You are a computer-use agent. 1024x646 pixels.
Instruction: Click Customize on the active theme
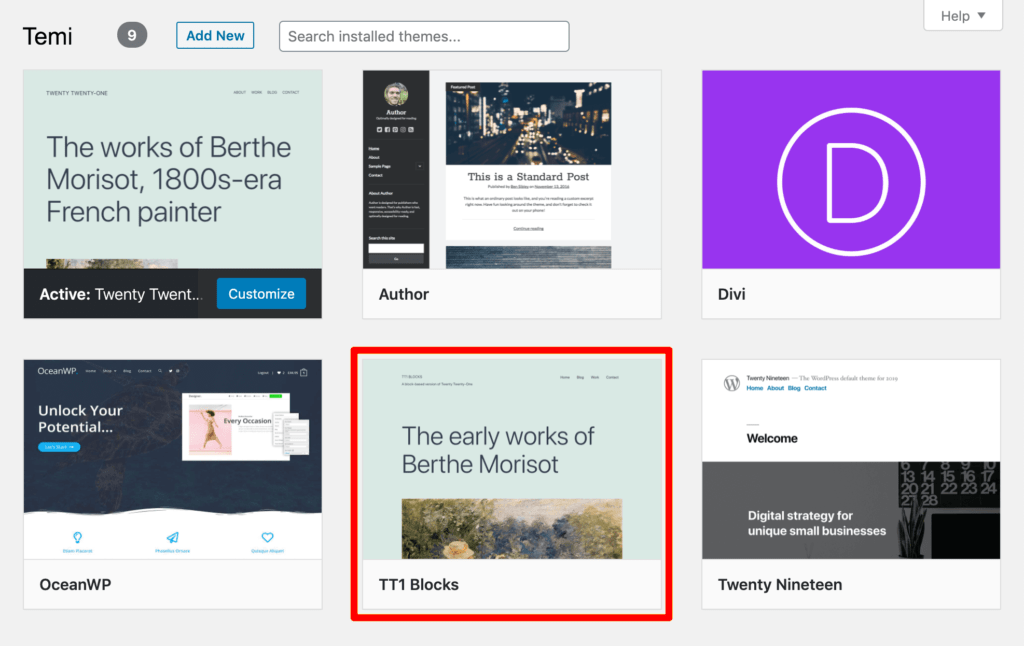coord(261,294)
